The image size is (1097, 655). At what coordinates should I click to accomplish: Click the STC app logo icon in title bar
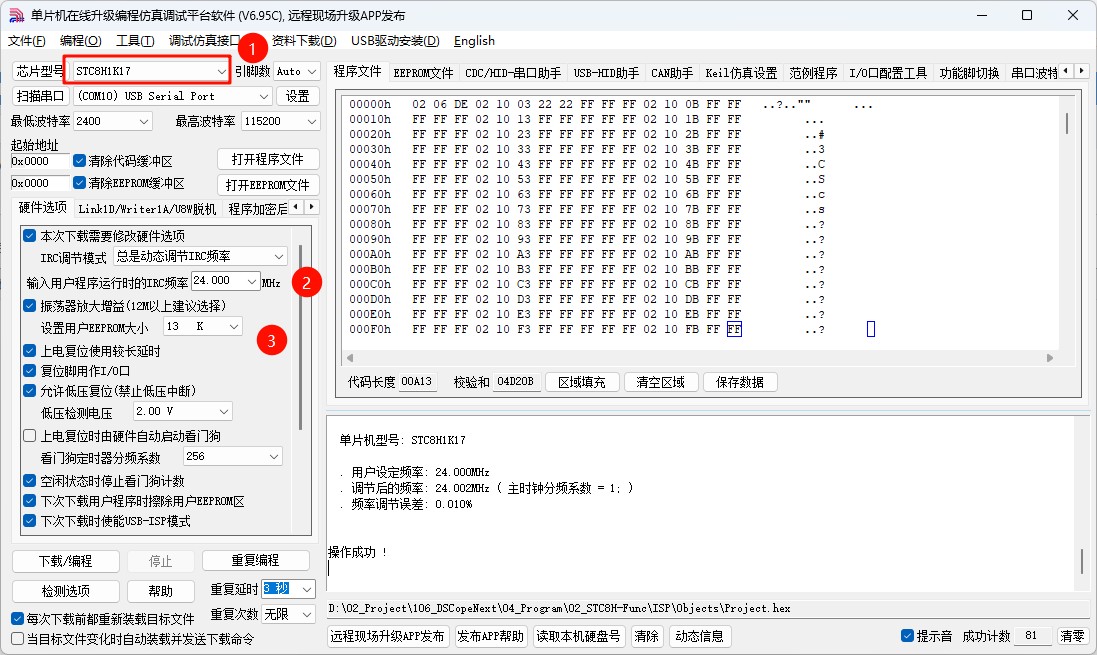pyautogui.click(x=16, y=15)
